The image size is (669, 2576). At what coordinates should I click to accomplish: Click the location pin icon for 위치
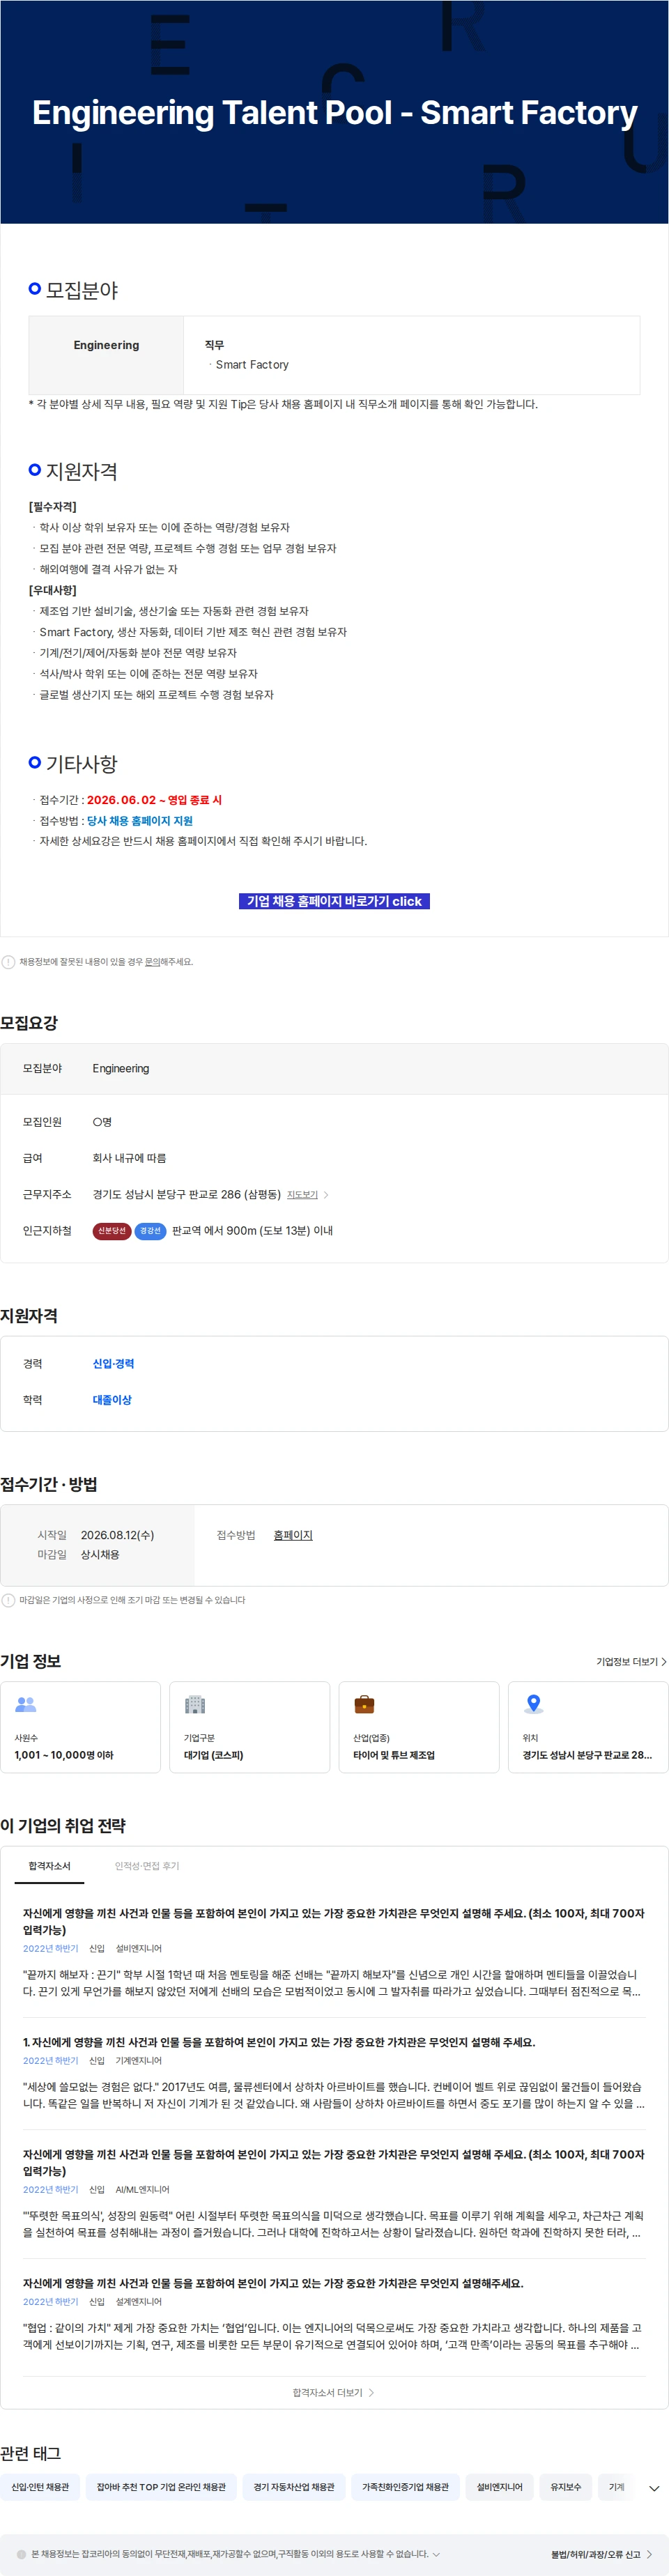[x=534, y=1704]
